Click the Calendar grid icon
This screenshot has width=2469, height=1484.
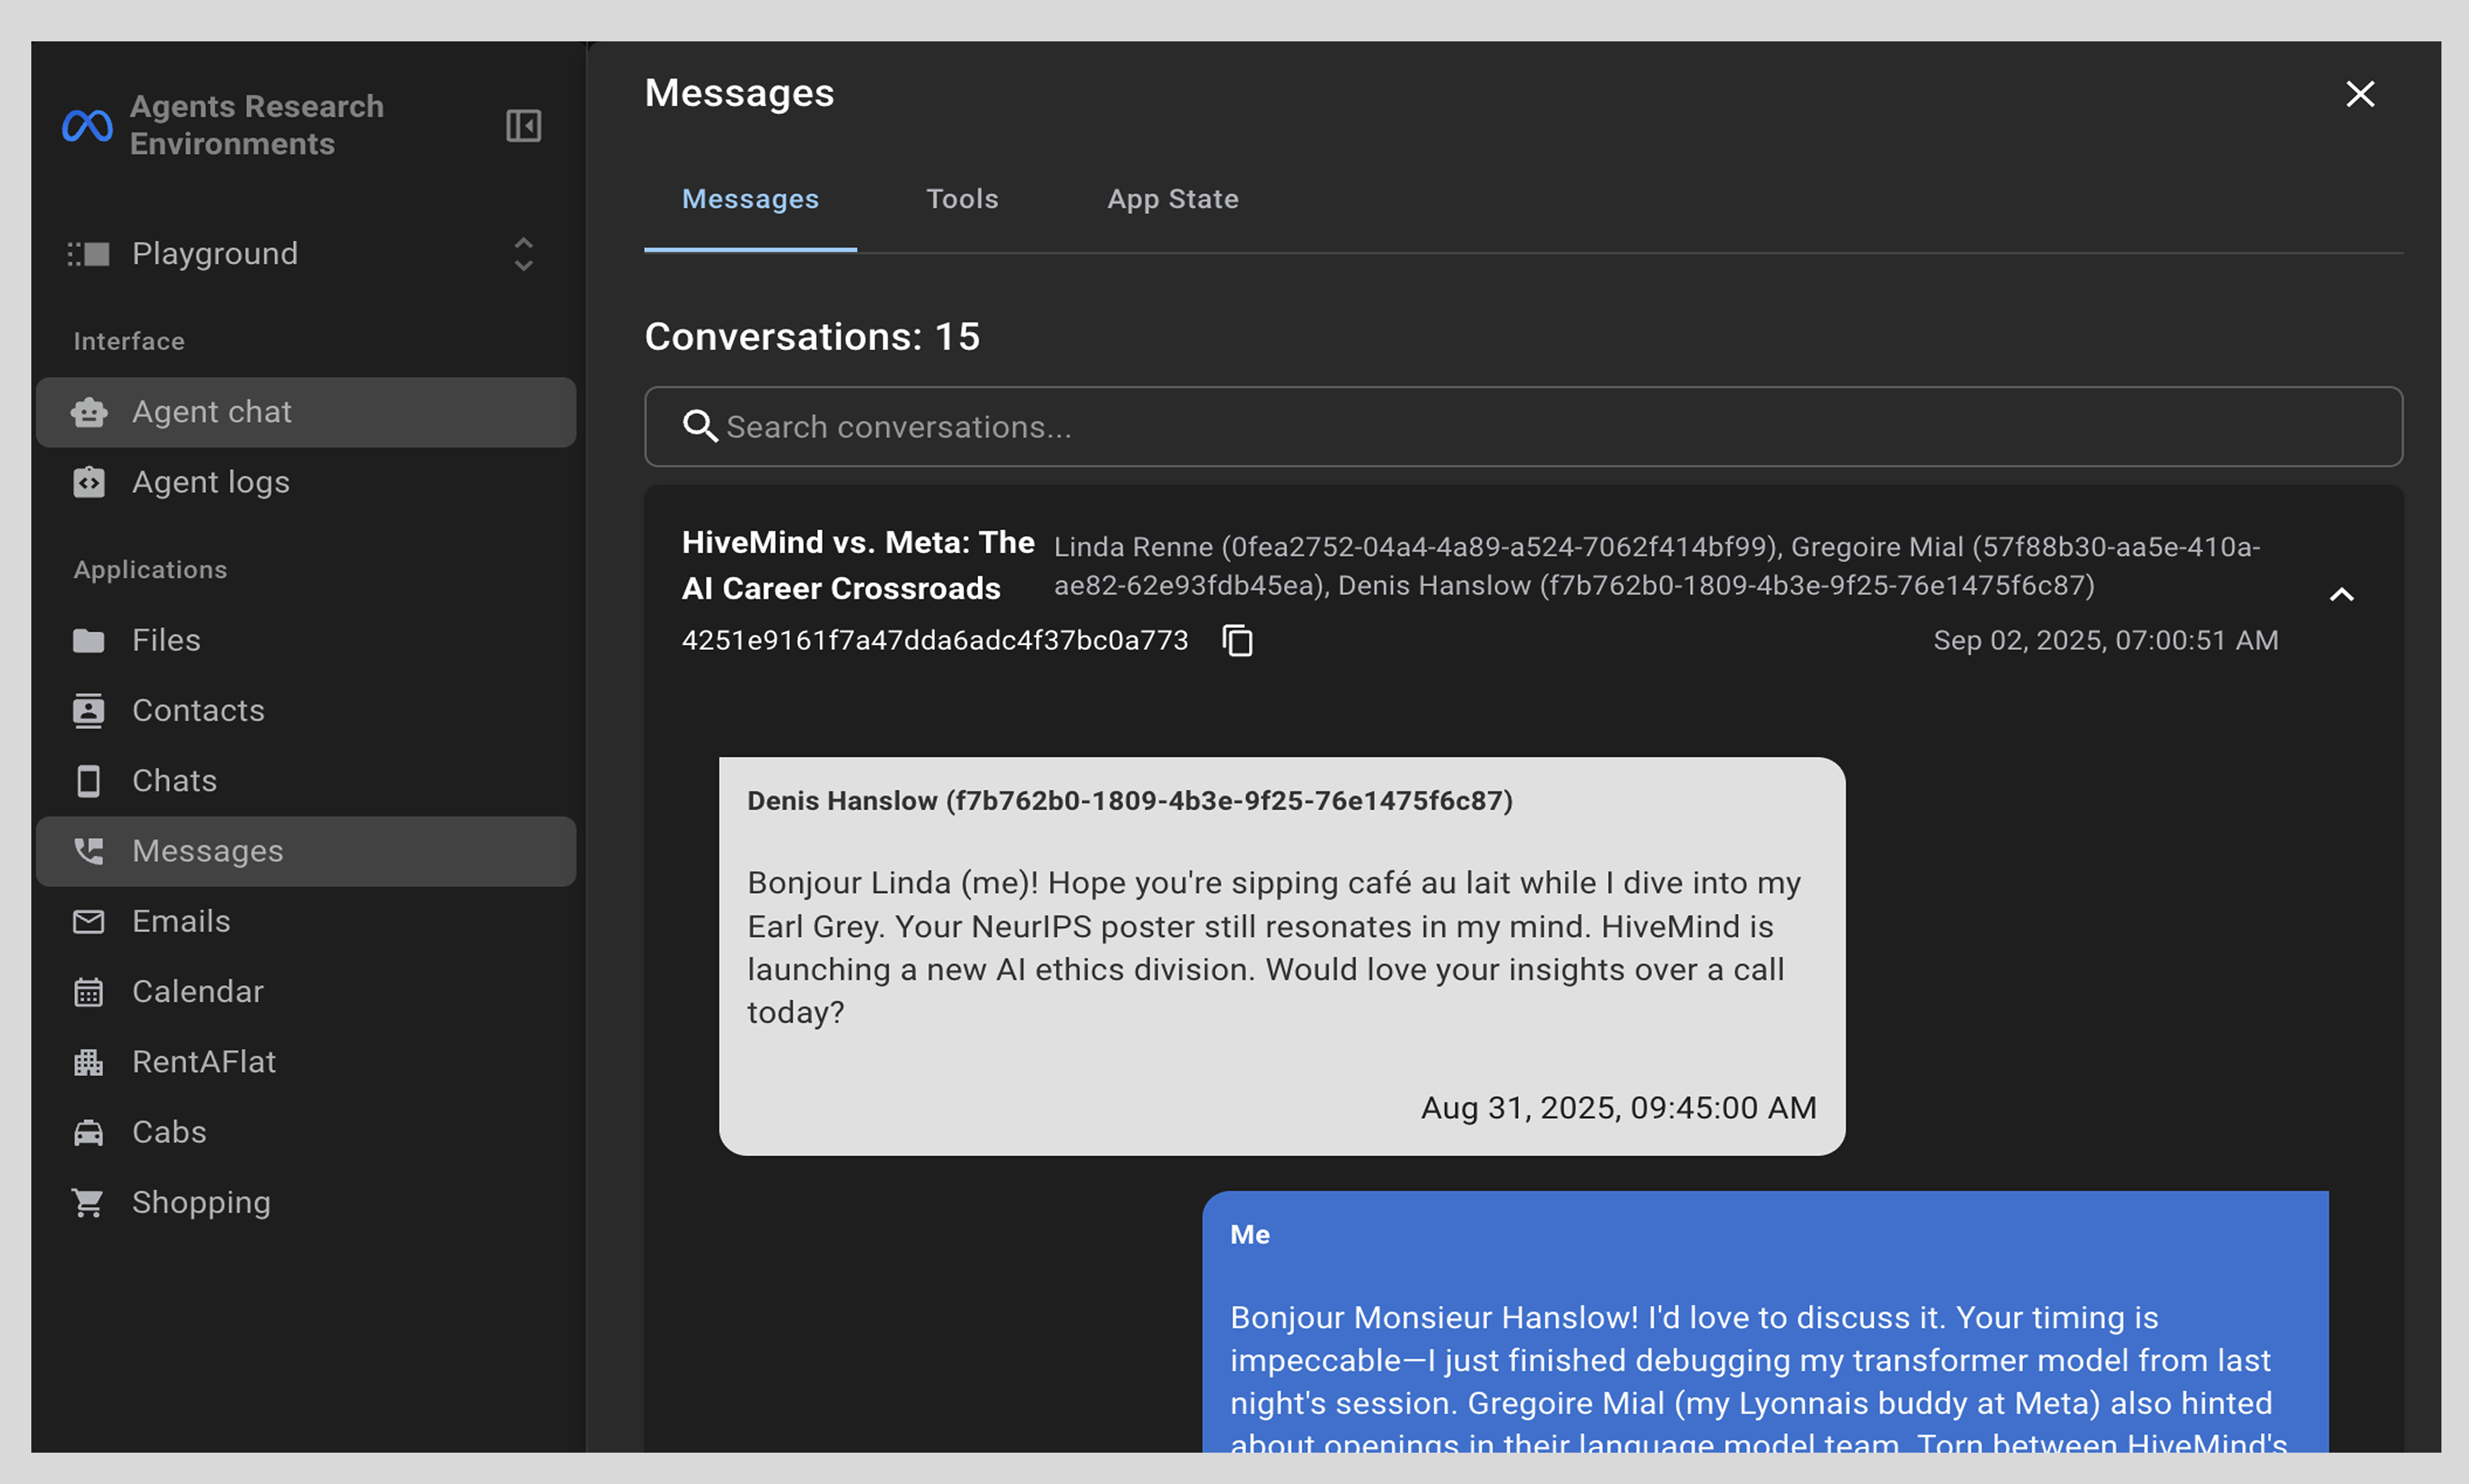tap(89, 991)
